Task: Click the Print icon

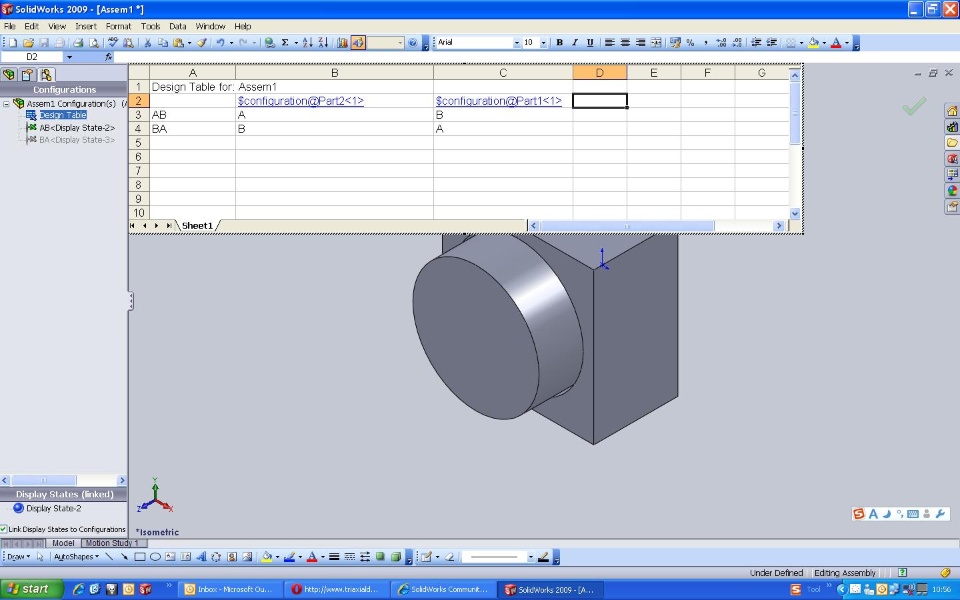Action: pos(78,43)
